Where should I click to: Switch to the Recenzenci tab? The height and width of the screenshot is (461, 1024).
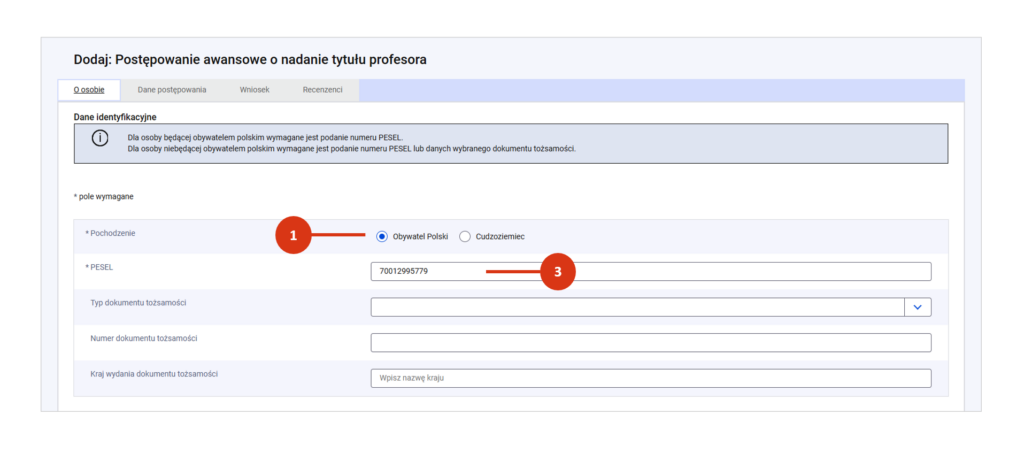tap(322, 90)
